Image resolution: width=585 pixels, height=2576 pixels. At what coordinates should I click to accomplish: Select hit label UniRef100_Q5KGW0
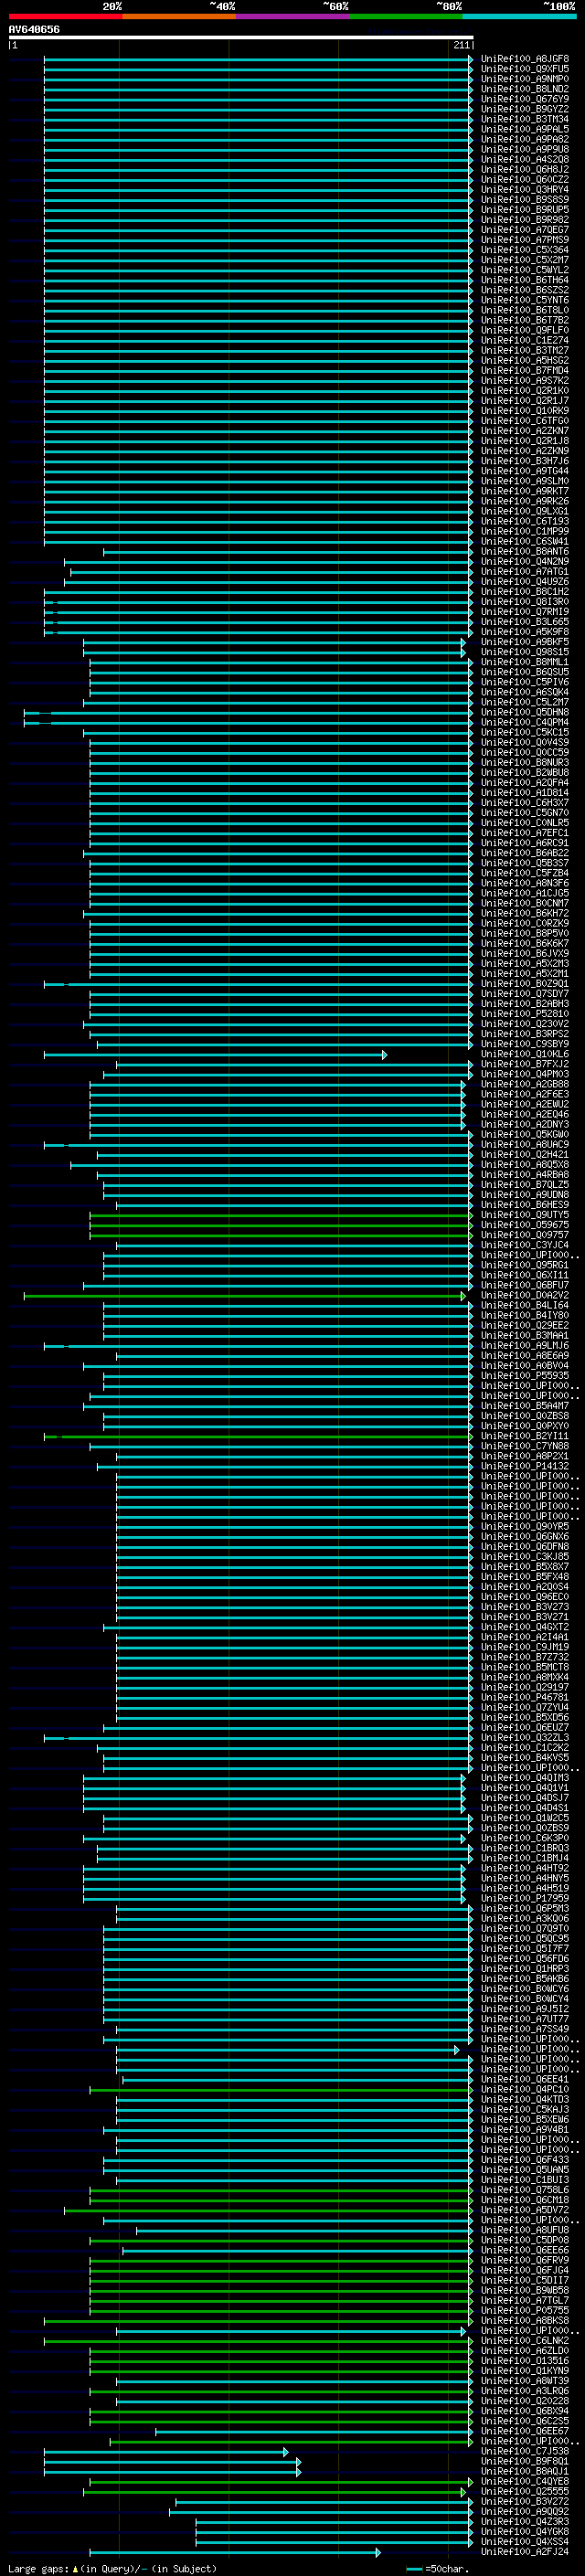(524, 1135)
